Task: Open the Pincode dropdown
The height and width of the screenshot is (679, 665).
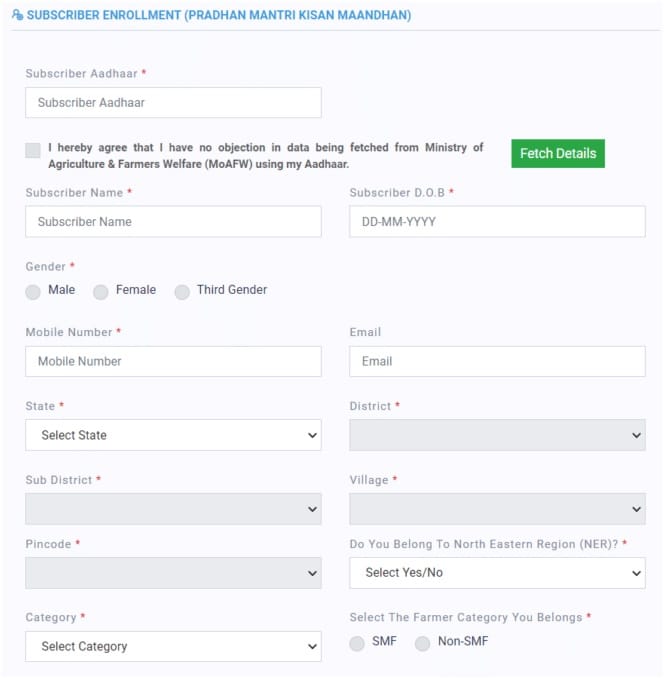Action: click(173, 573)
